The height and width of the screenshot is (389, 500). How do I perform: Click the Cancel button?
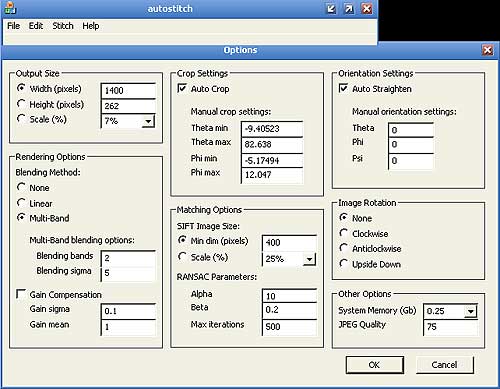(445, 365)
